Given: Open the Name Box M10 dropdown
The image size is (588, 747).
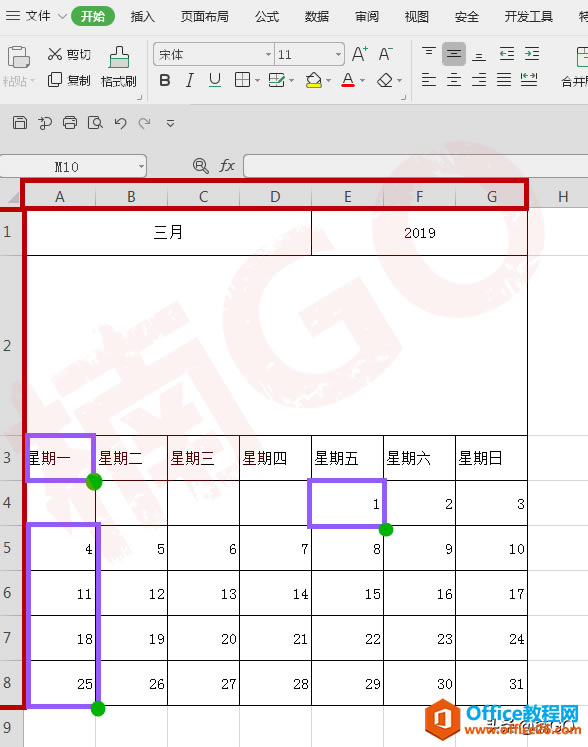Looking at the screenshot, I should click(x=142, y=167).
